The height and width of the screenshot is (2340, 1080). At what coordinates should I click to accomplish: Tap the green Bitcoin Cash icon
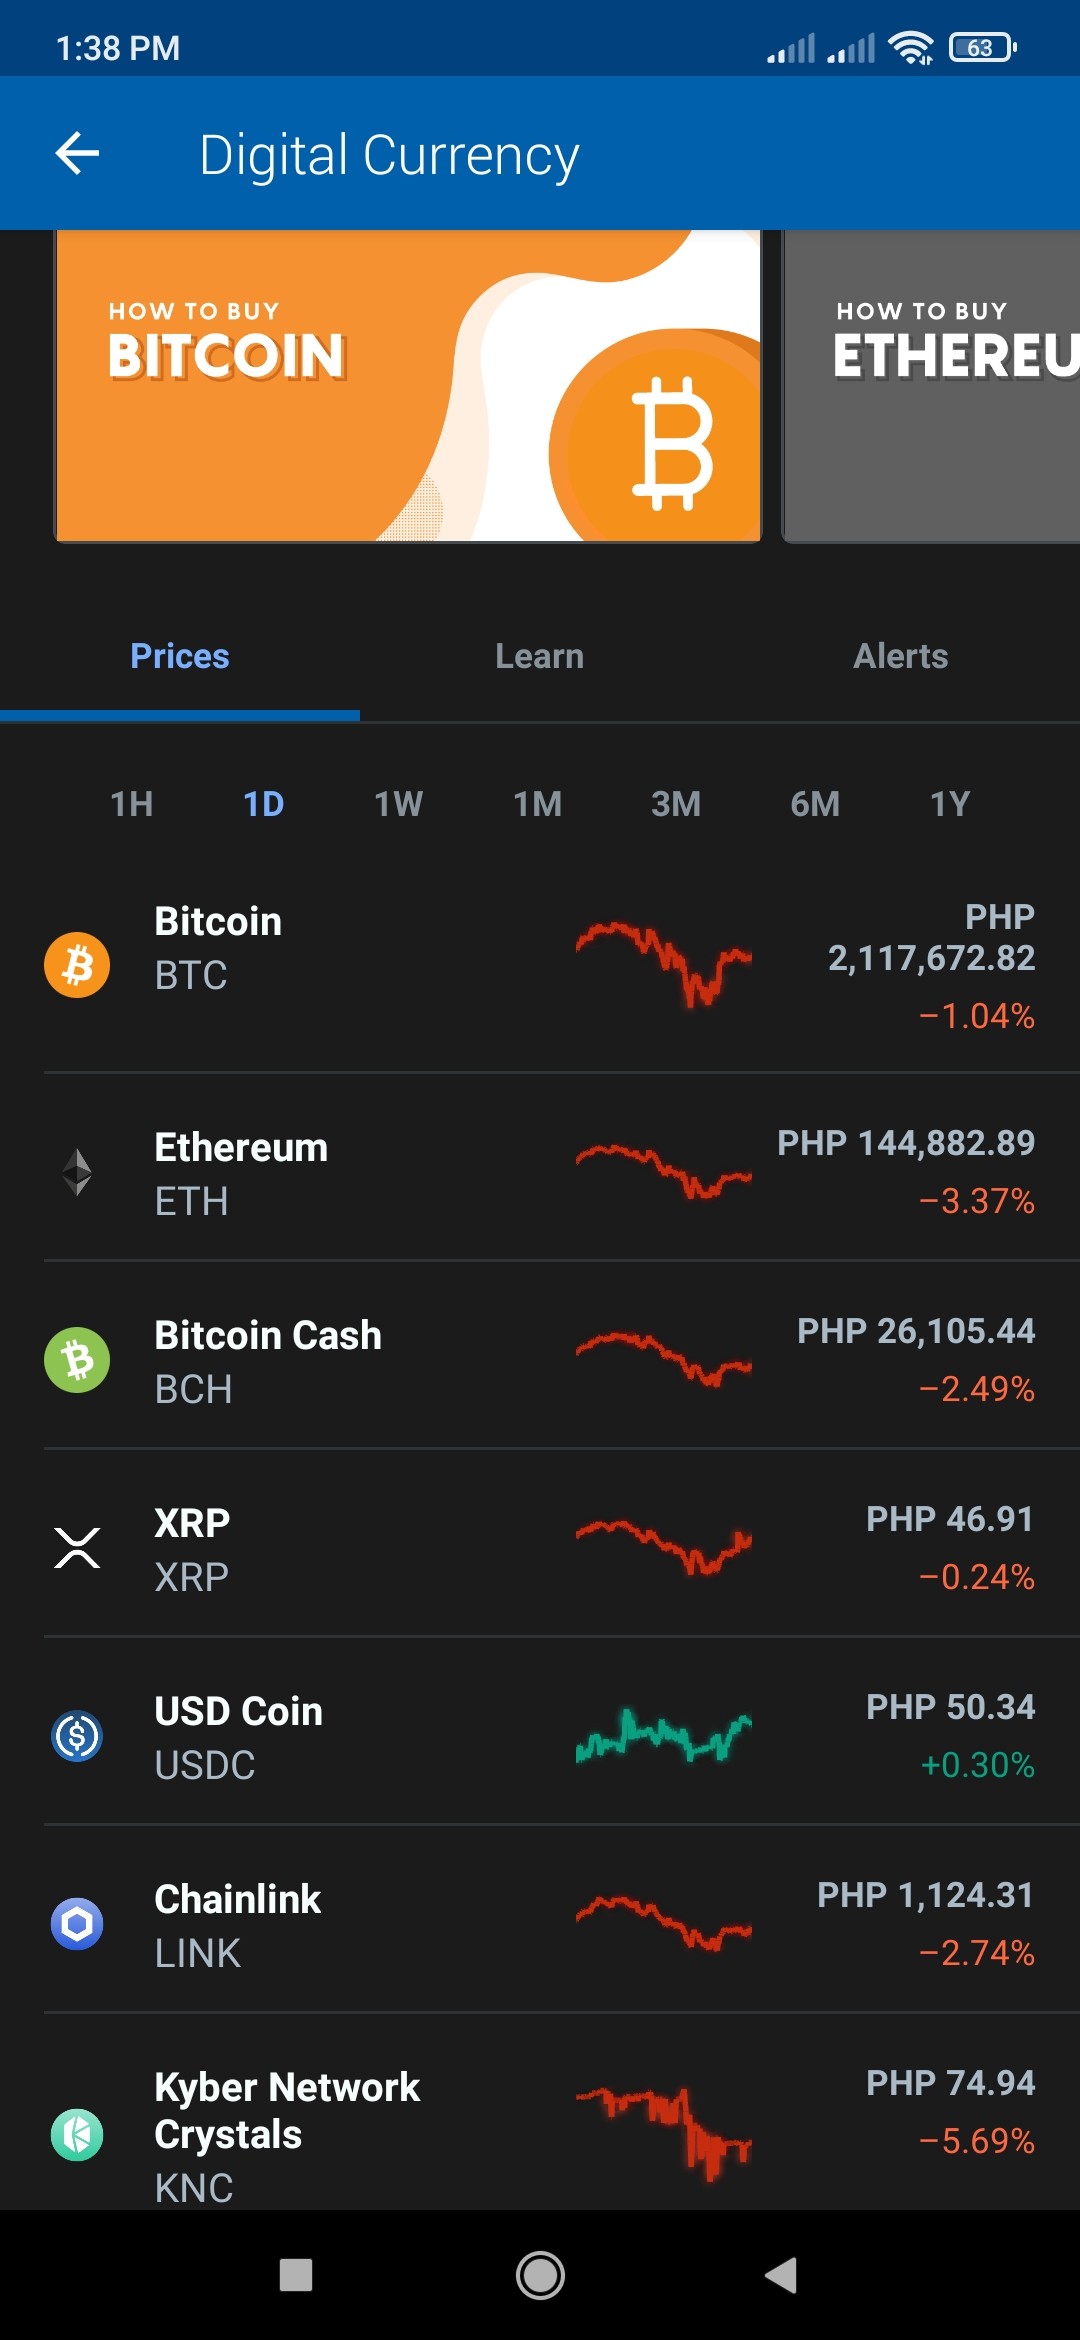(x=77, y=1360)
